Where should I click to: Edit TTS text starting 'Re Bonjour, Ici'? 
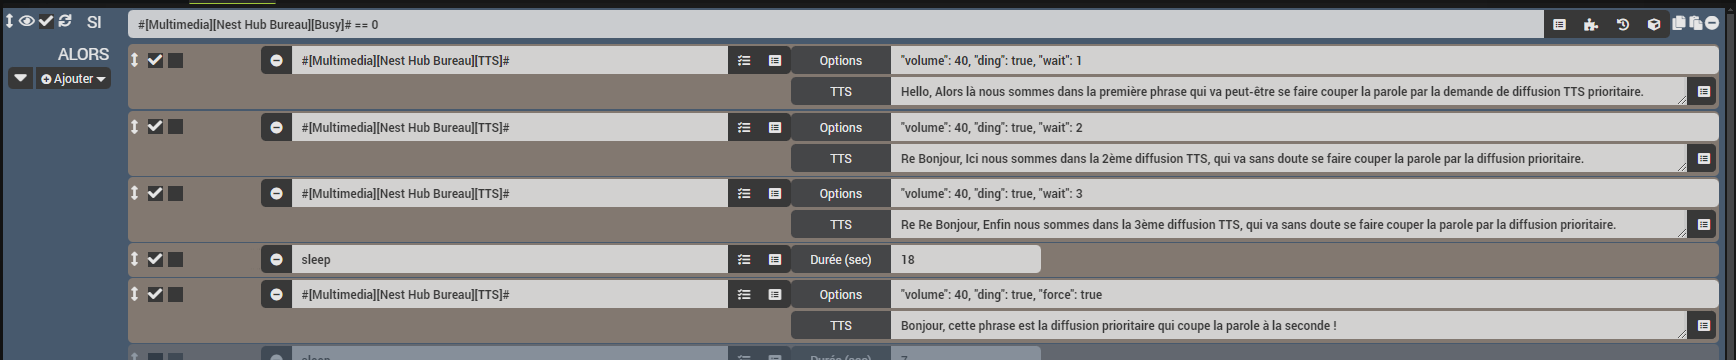pos(1289,159)
